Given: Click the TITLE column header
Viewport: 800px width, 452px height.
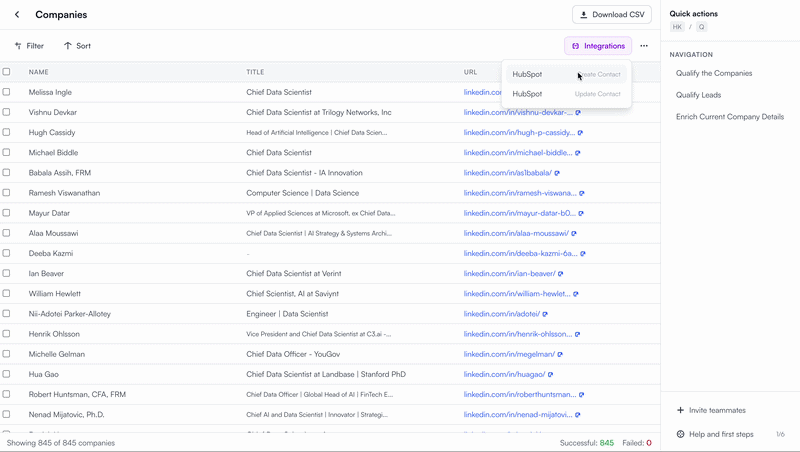Looking at the screenshot, I should tap(255, 72).
